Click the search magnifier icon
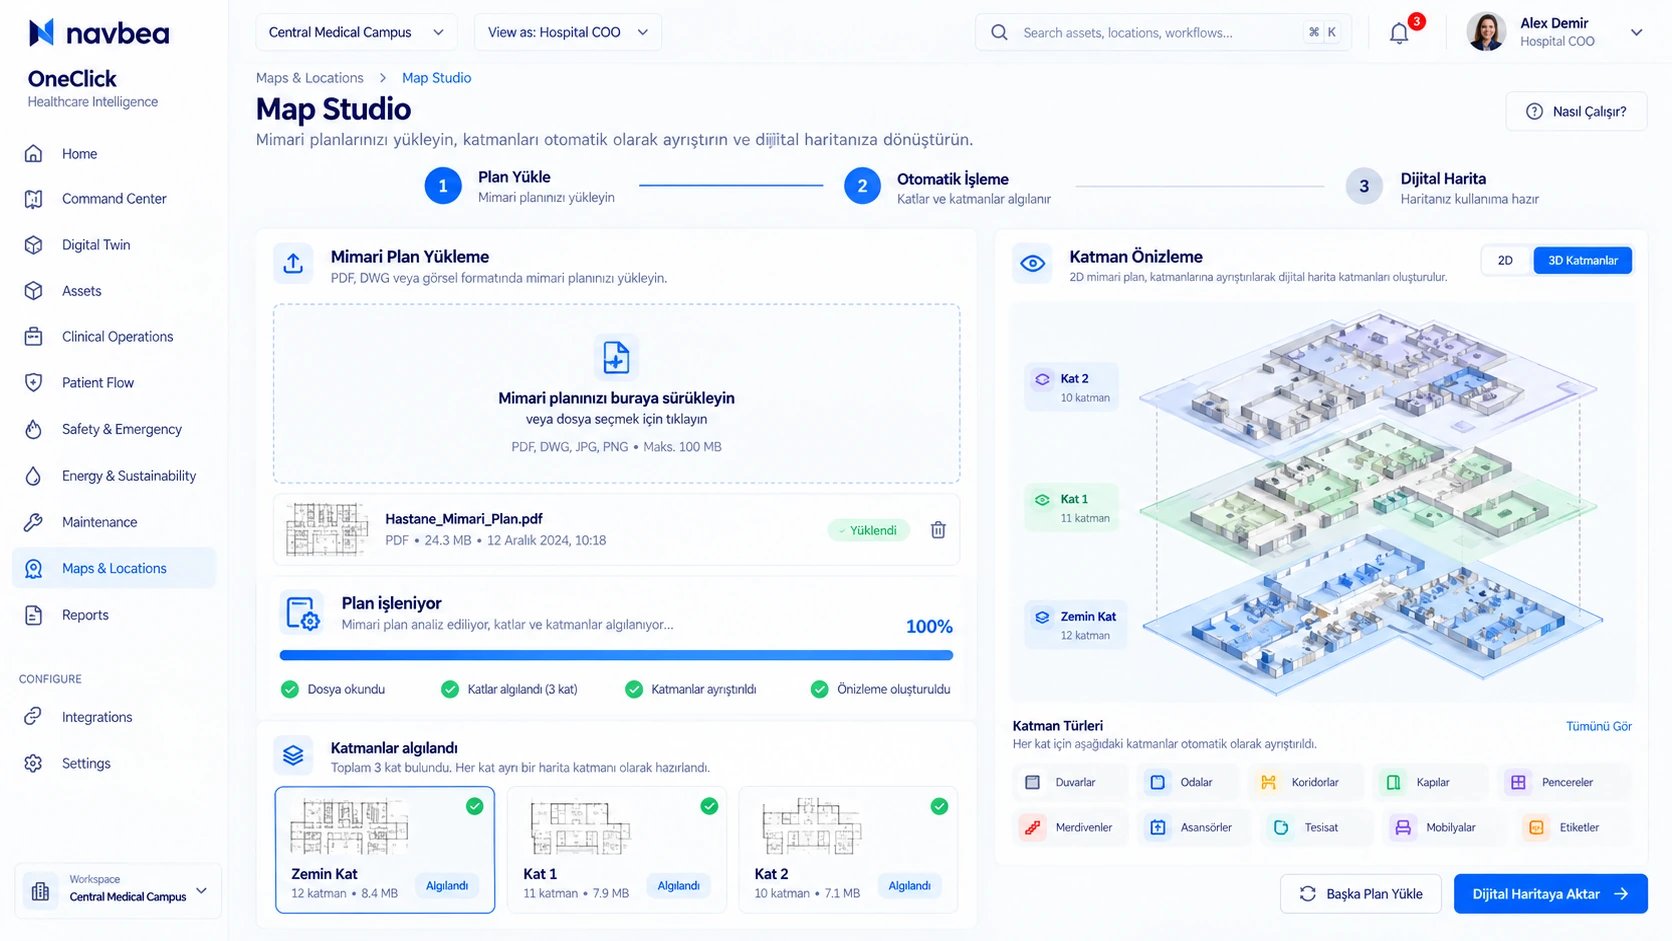1672x941 pixels. (999, 33)
